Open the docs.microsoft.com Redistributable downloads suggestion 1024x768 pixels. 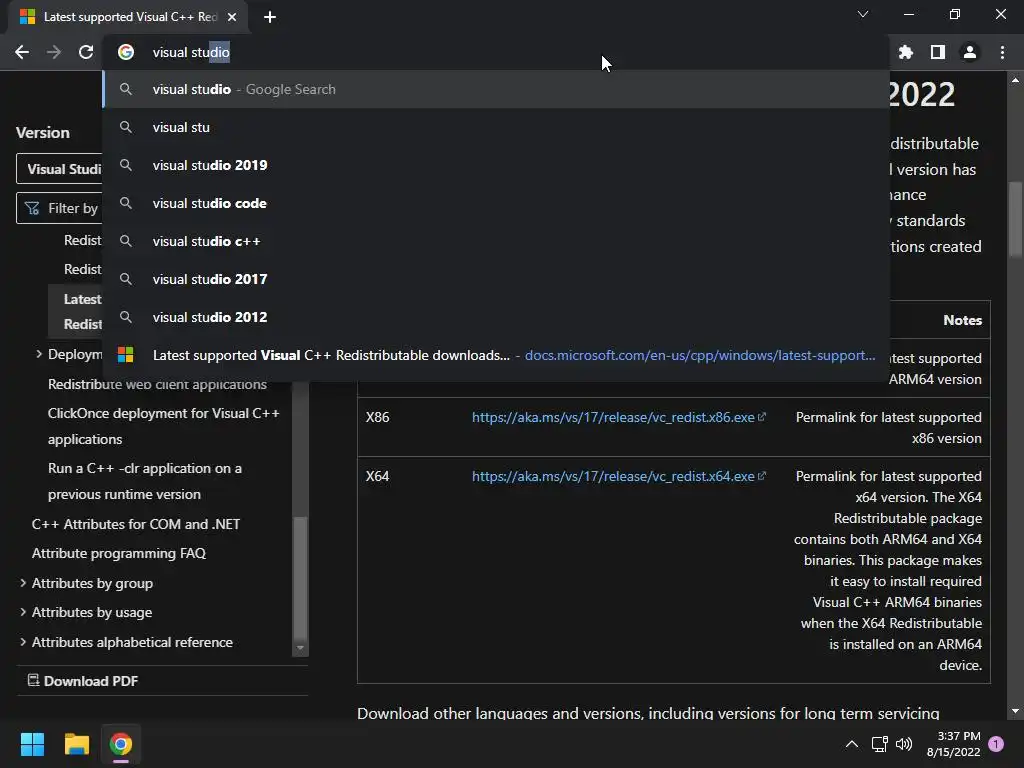click(x=496, y=355)
